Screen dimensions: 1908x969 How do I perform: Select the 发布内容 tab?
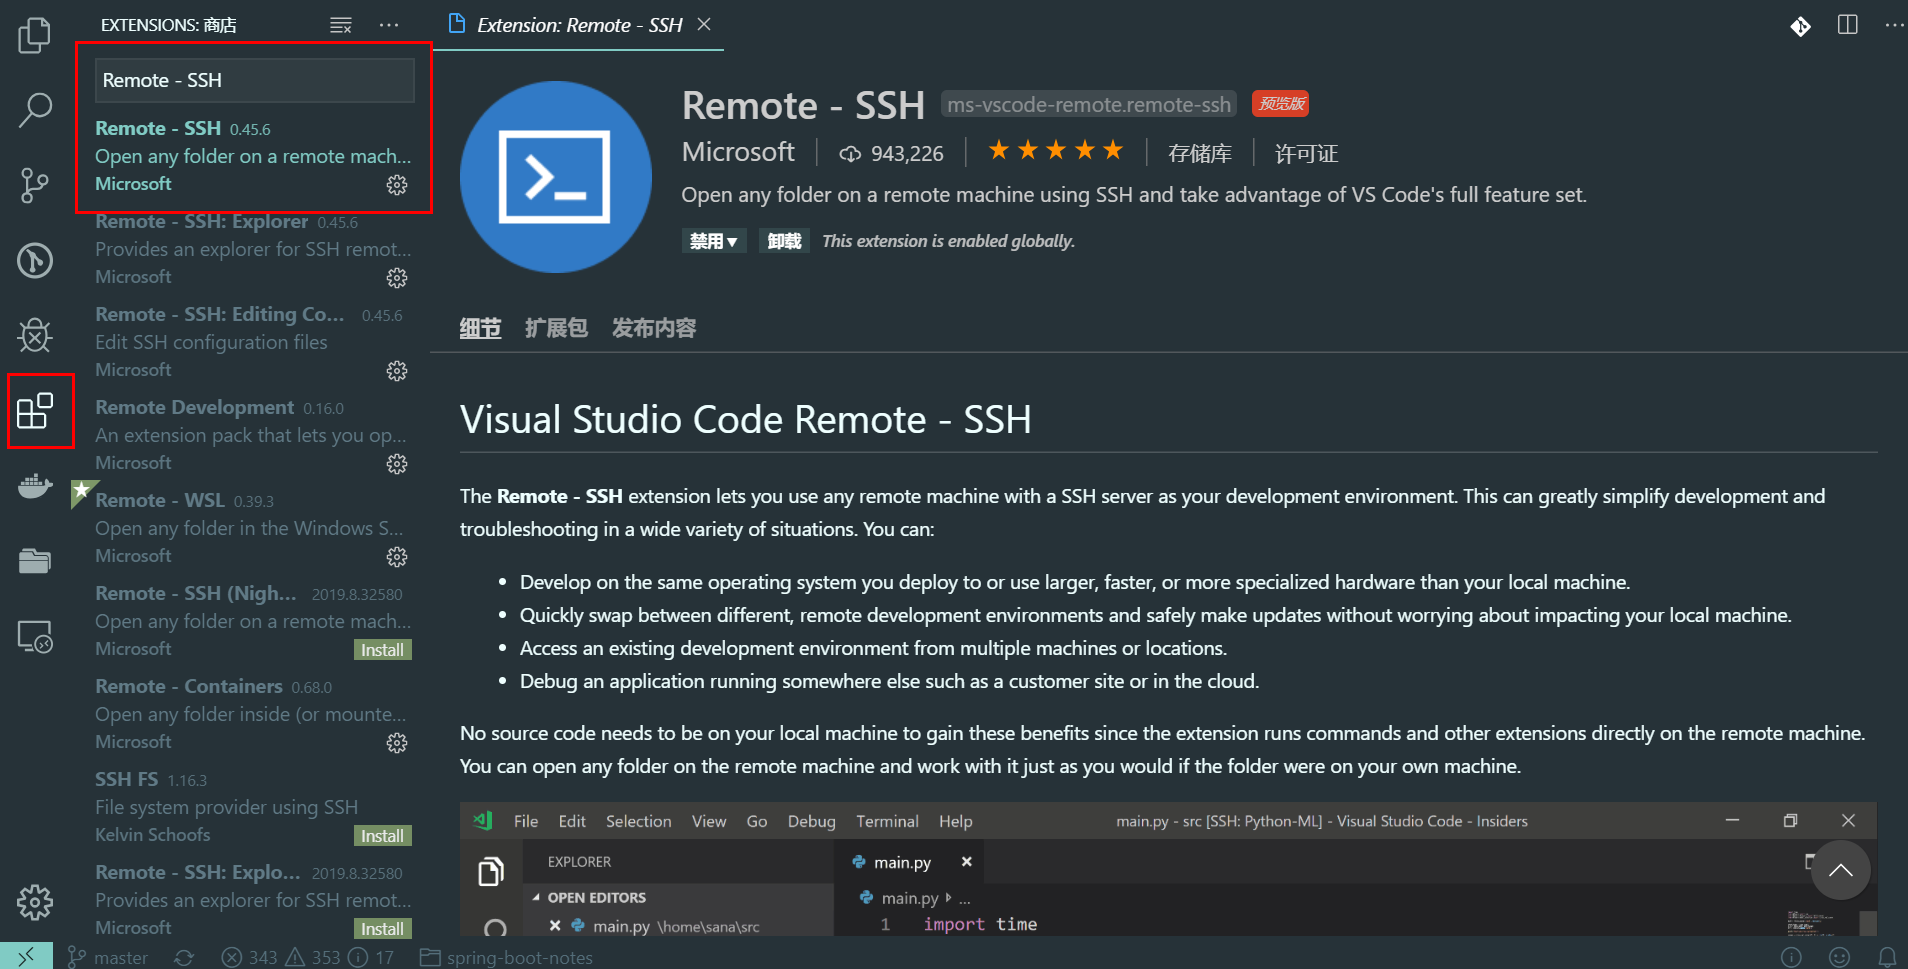click(x=653, y=327)
